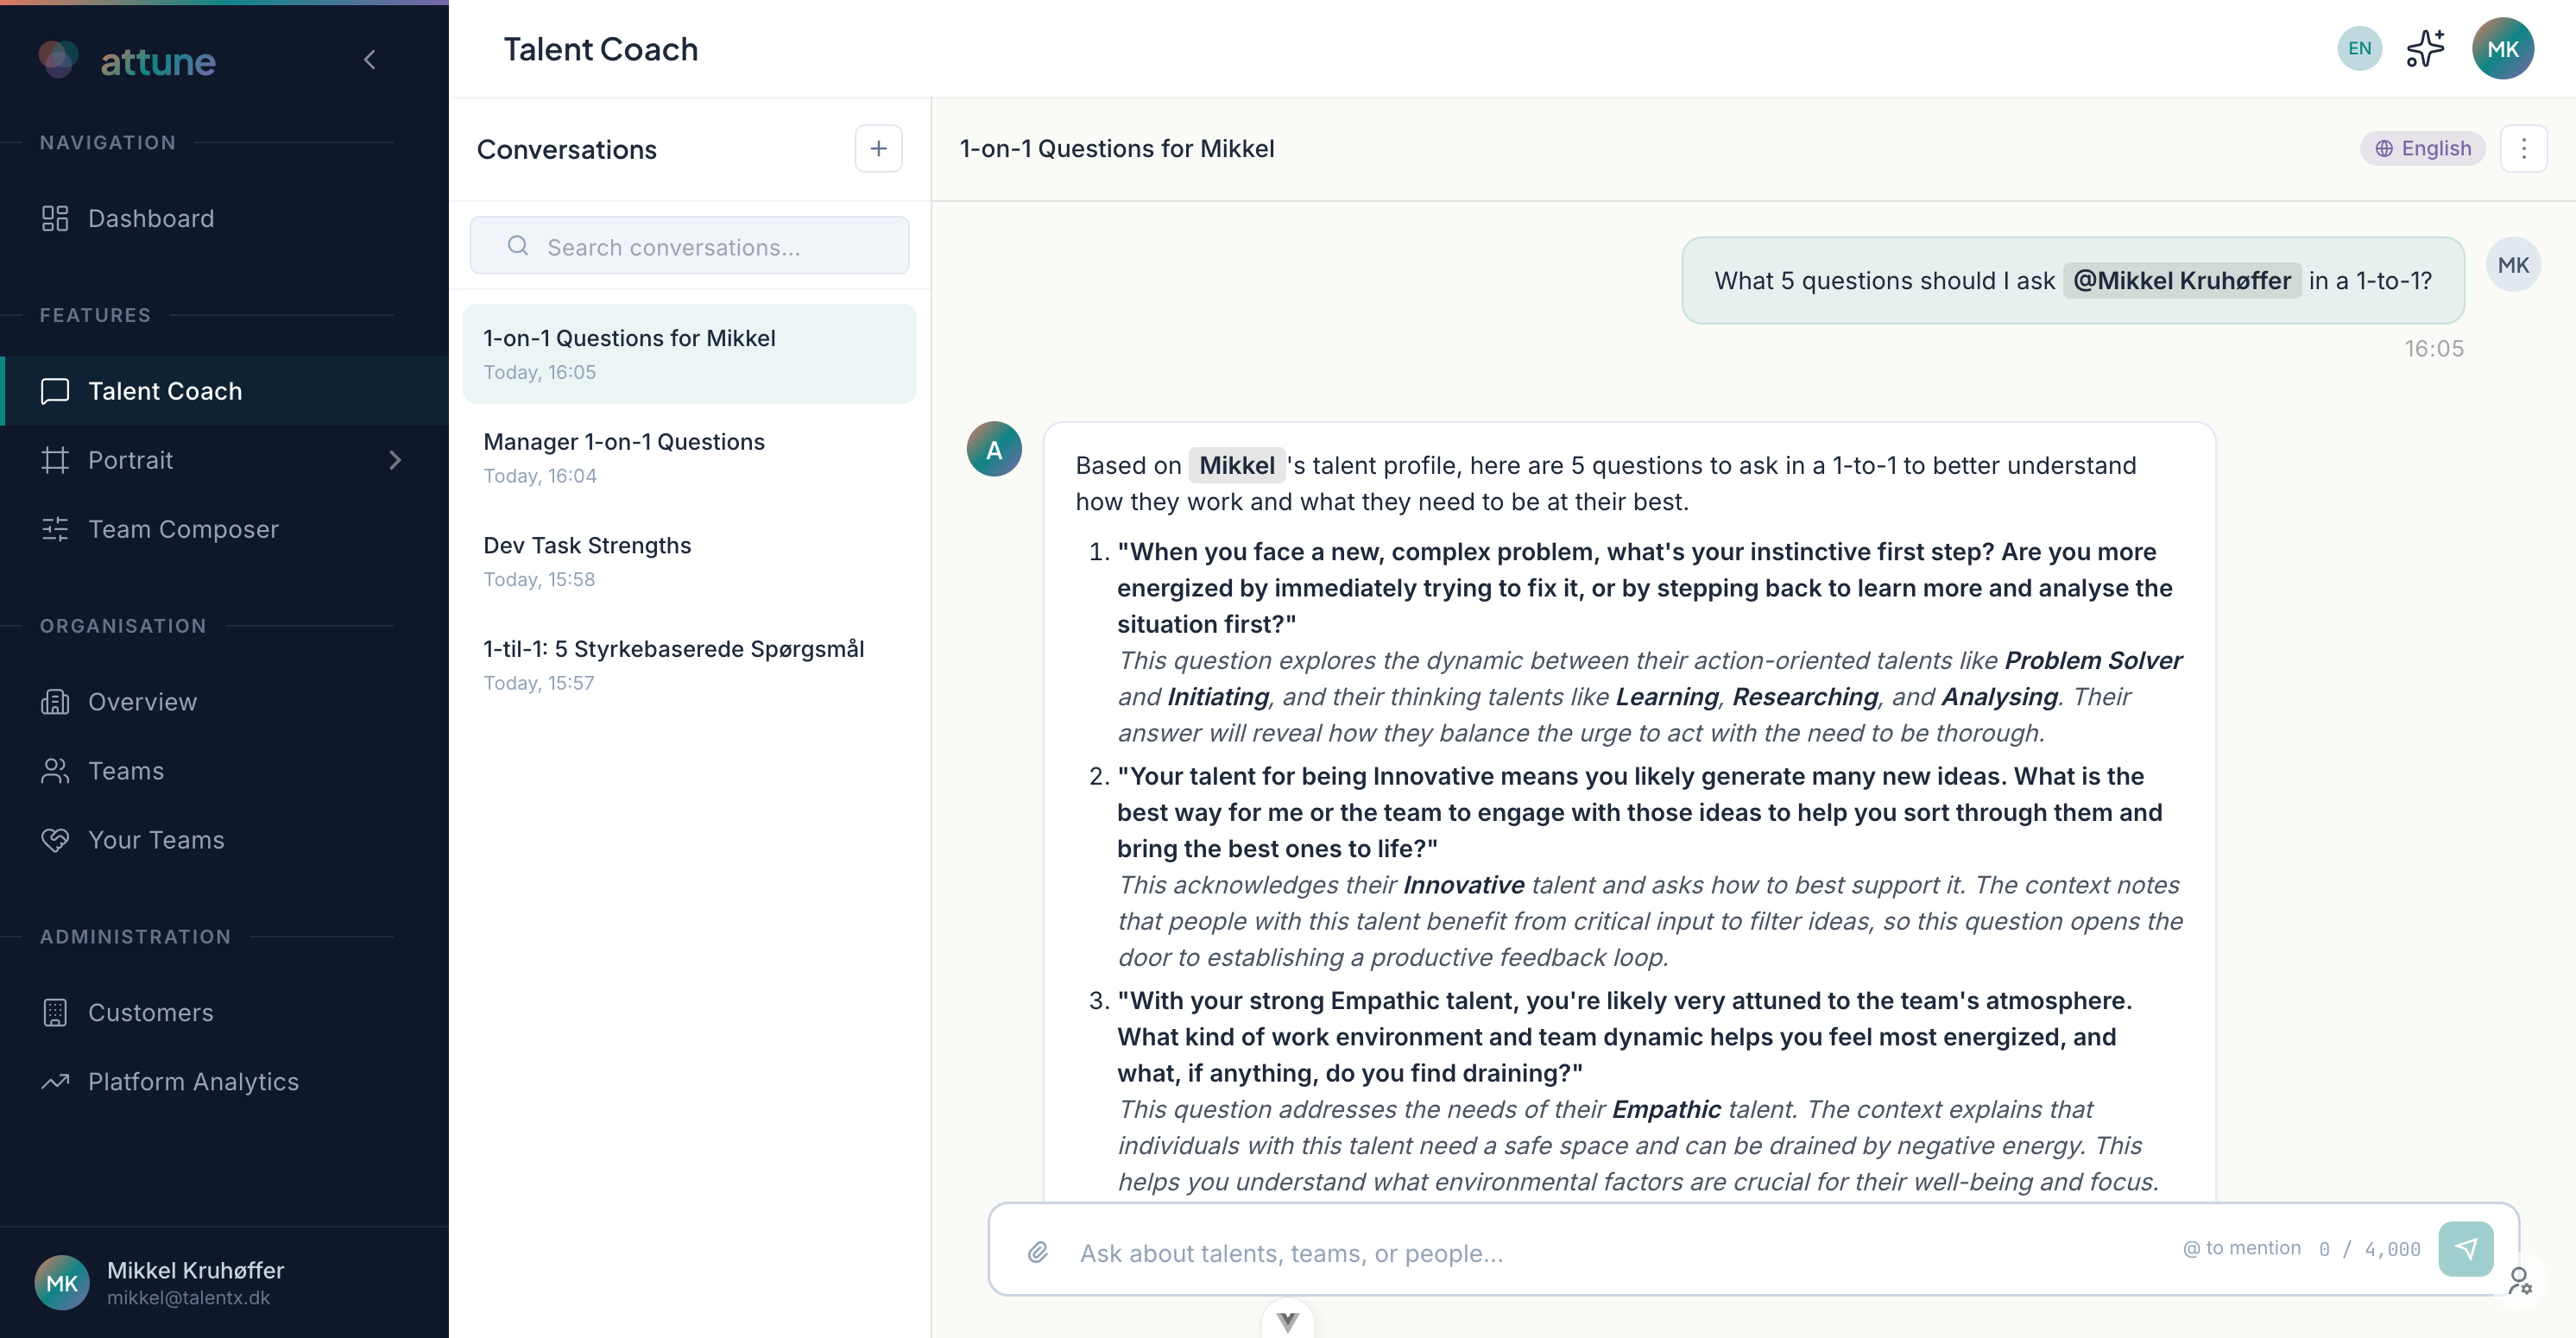Switch the response language via English badge
This screenshot has width=2576, height=1338.
[x=2422, y=148]
